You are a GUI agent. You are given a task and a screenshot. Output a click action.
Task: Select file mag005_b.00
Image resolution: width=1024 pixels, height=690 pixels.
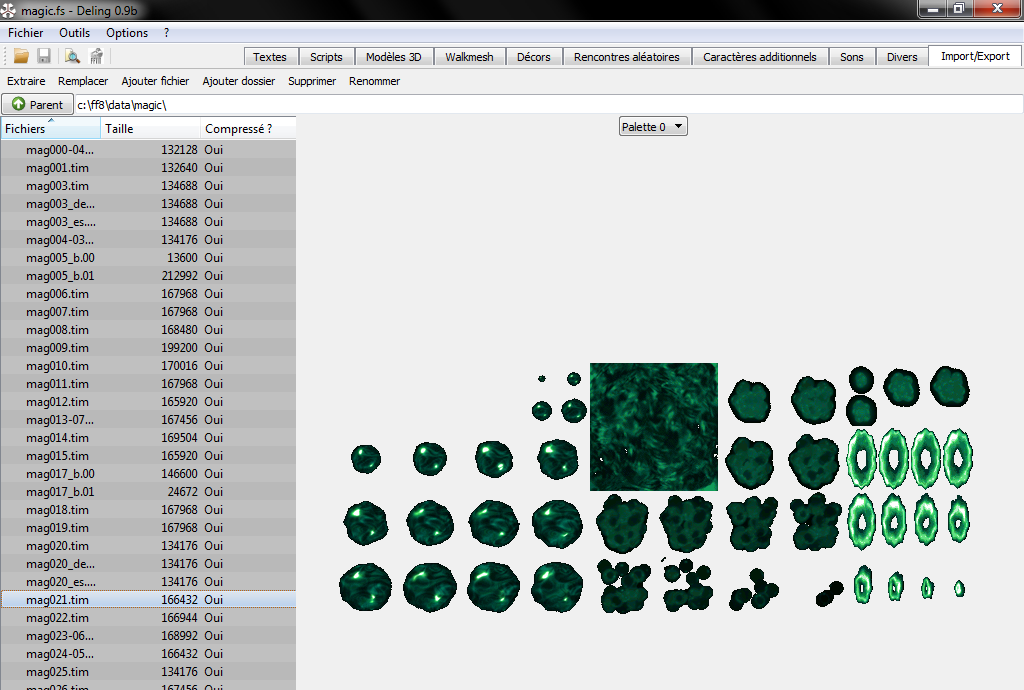click(x=148, y=258)
